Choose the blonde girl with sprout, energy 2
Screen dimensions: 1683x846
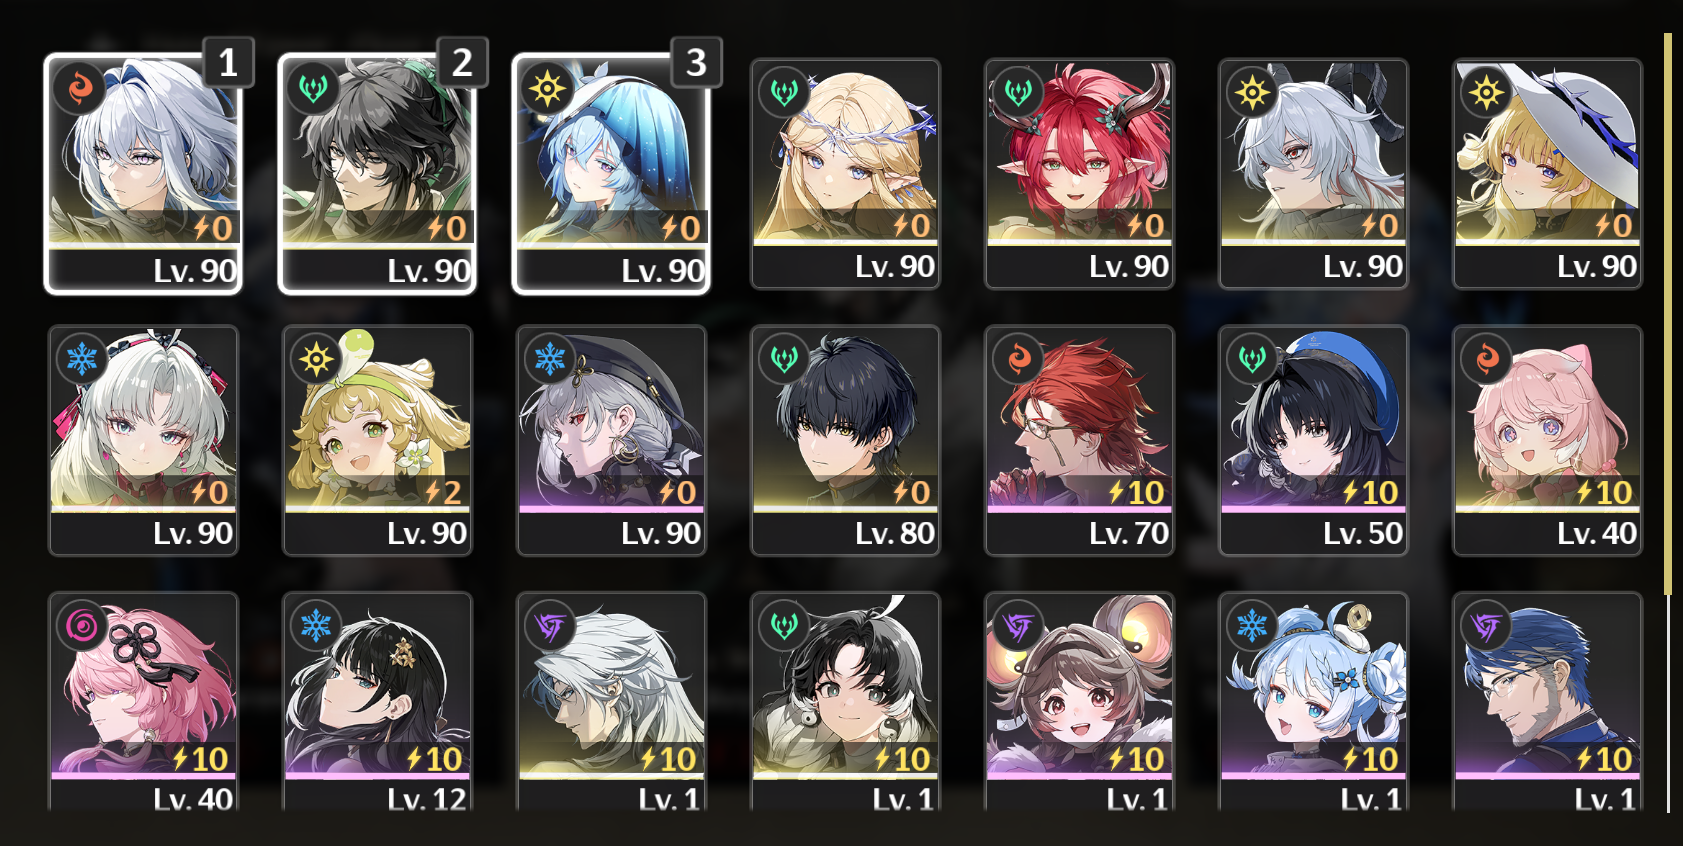tap(377, 440)
